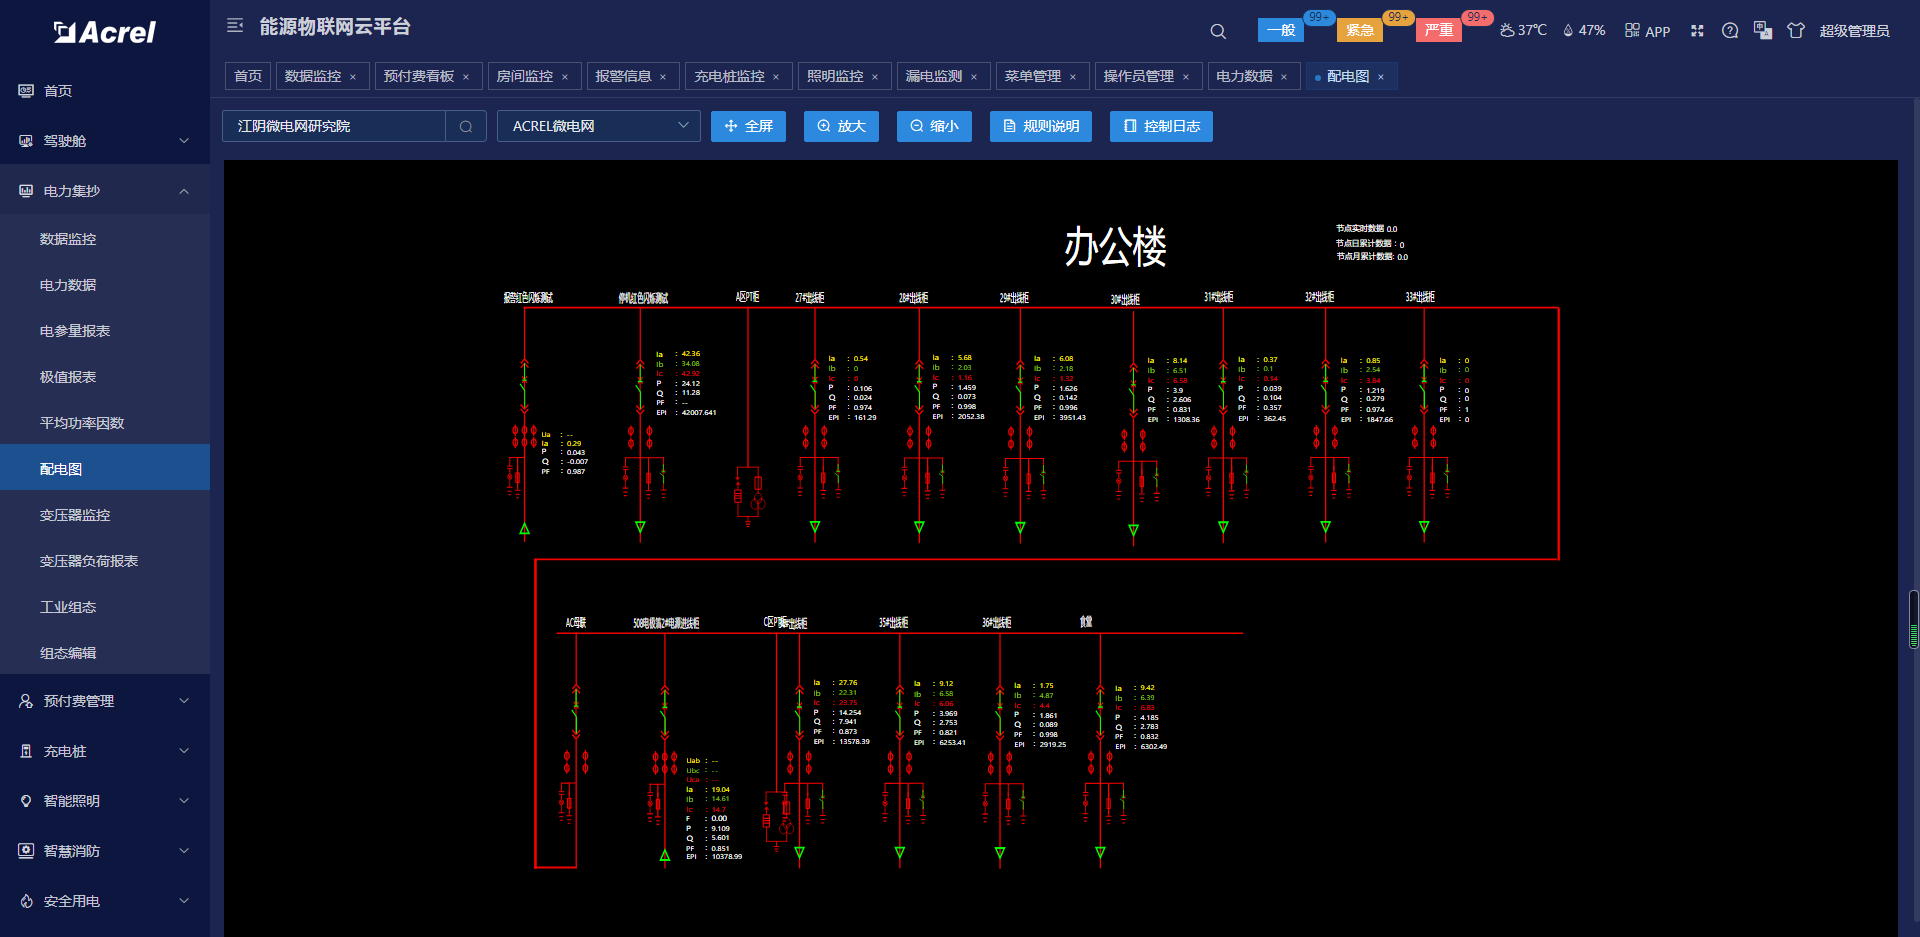Expand the 驾驶舱 sidebar menu

tap(105, 141)
